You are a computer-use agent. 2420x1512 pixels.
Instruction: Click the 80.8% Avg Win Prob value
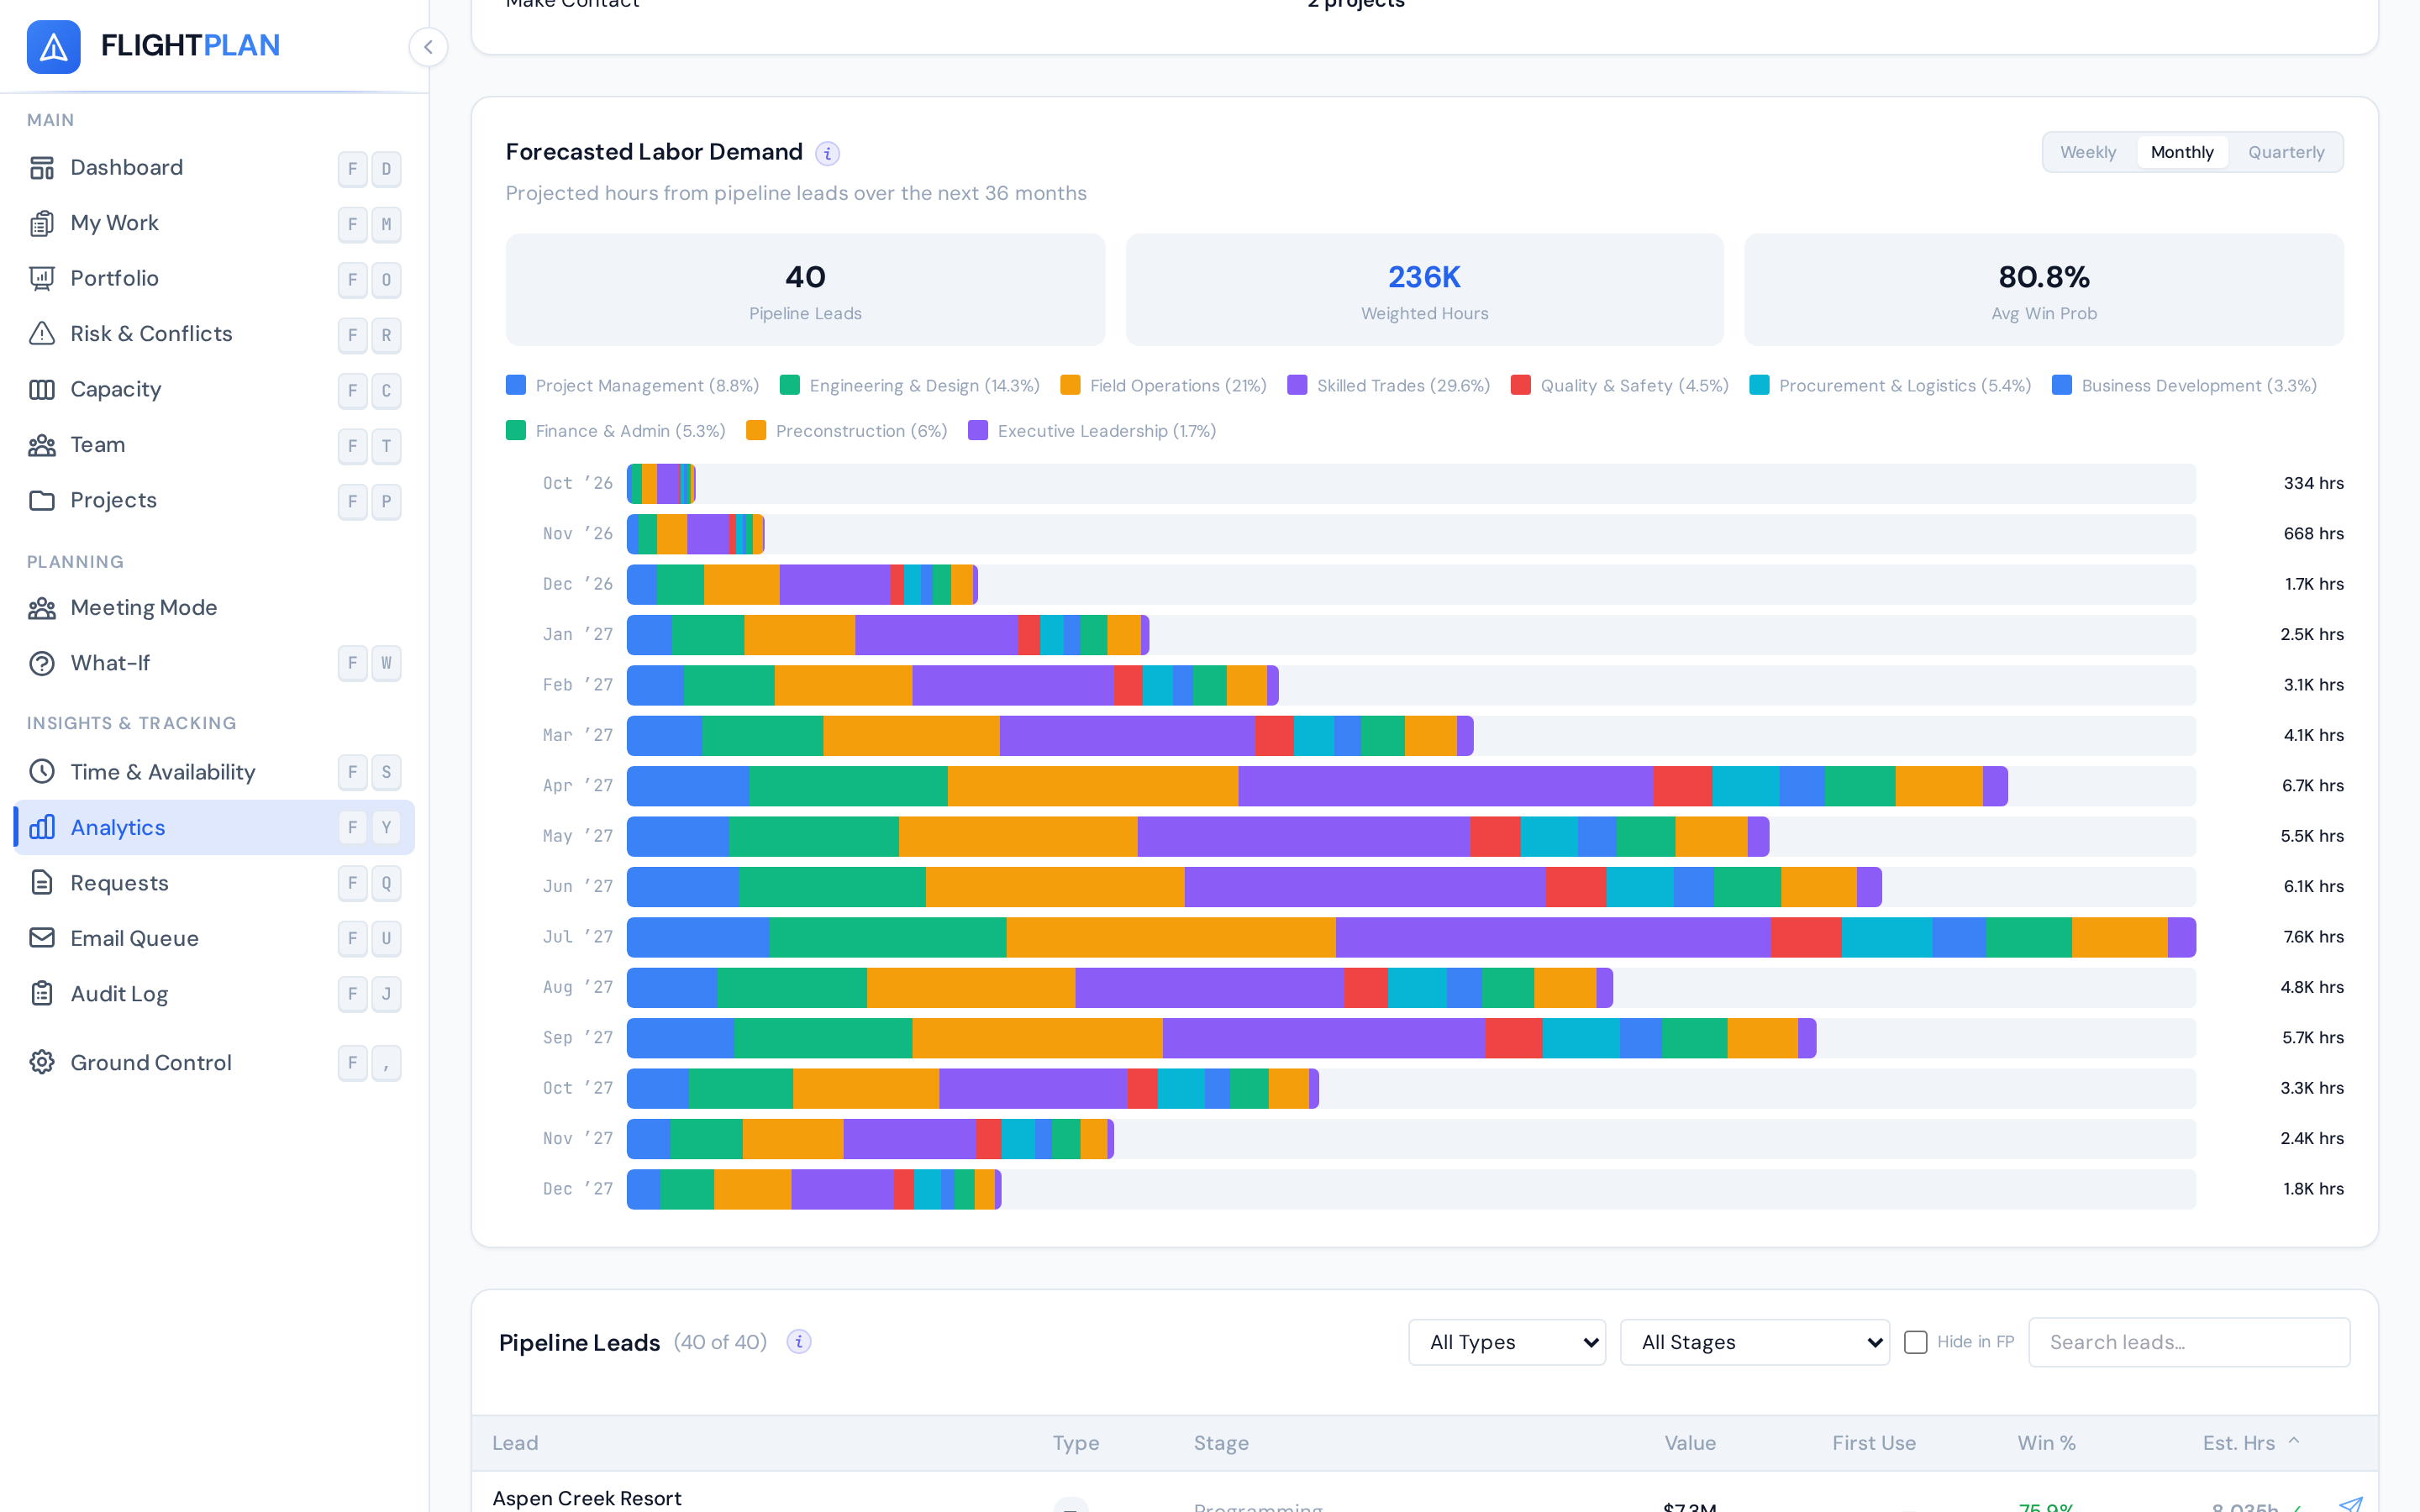click(2044, 277)
